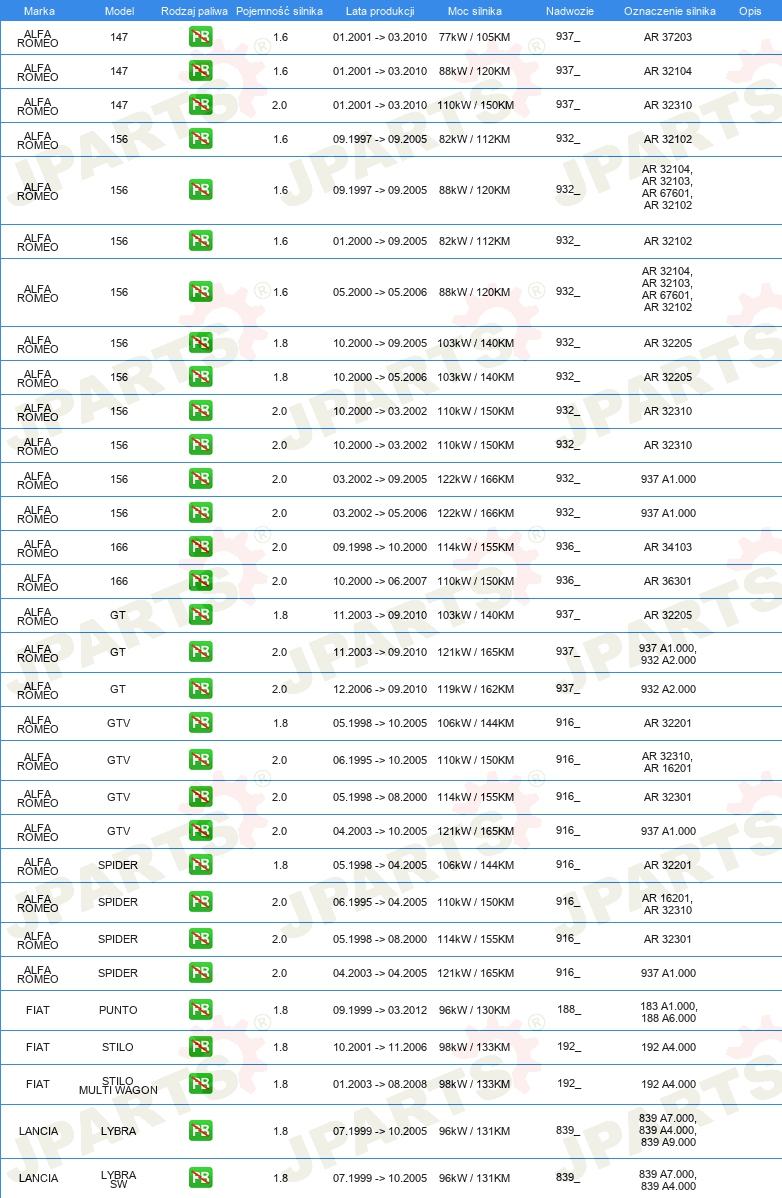Click engine codes 183 A1.000, 188 A6.000
Screen dimensions: 782x1198
pos(668,1012)
